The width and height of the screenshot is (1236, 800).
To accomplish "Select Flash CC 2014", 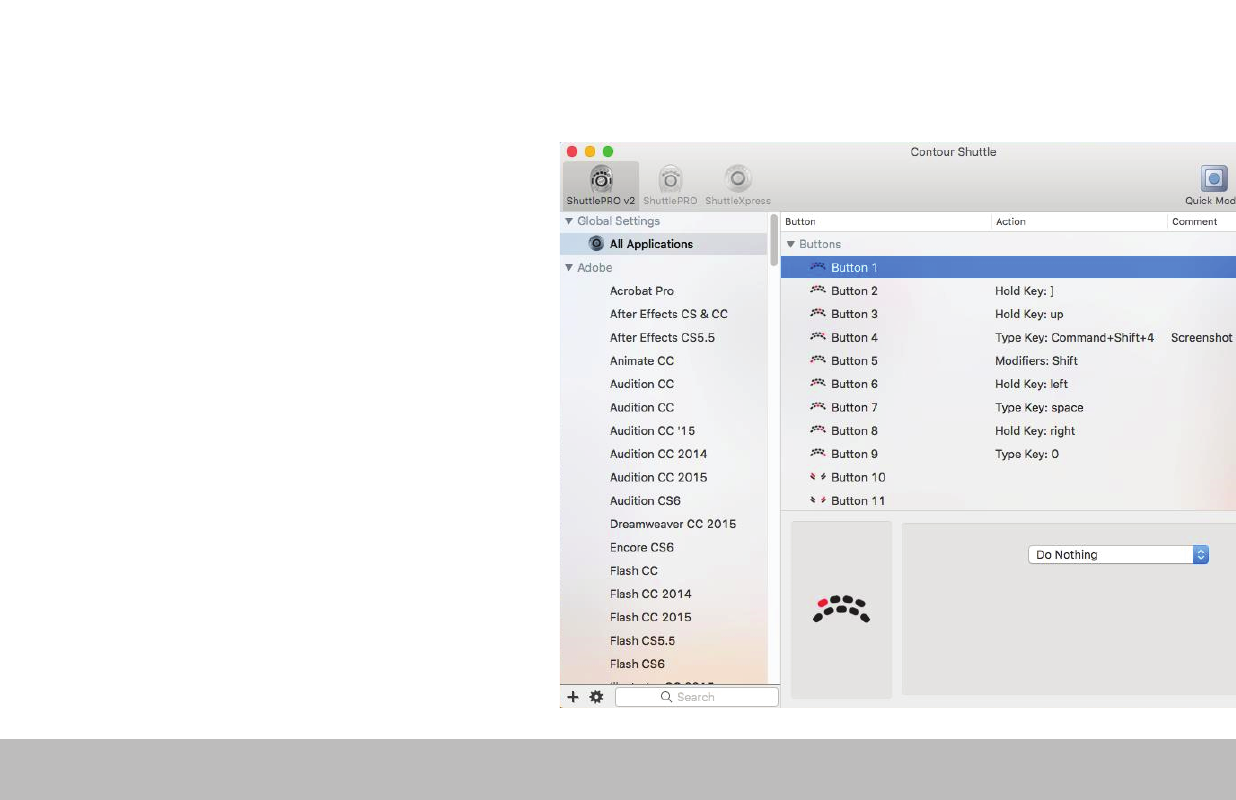I will (651, 594).
